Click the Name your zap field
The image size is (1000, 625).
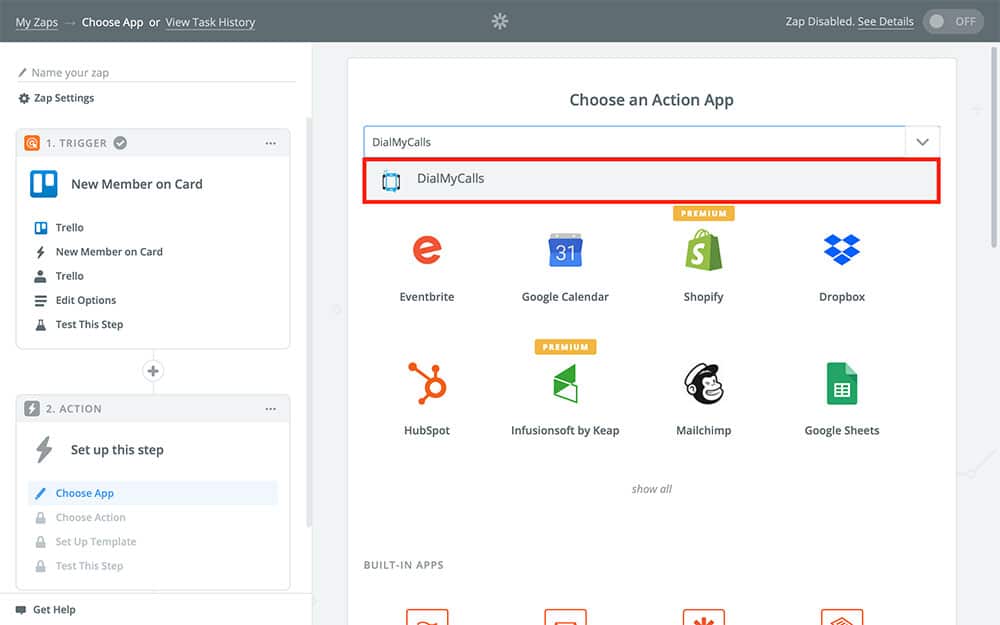coord(160,73)
